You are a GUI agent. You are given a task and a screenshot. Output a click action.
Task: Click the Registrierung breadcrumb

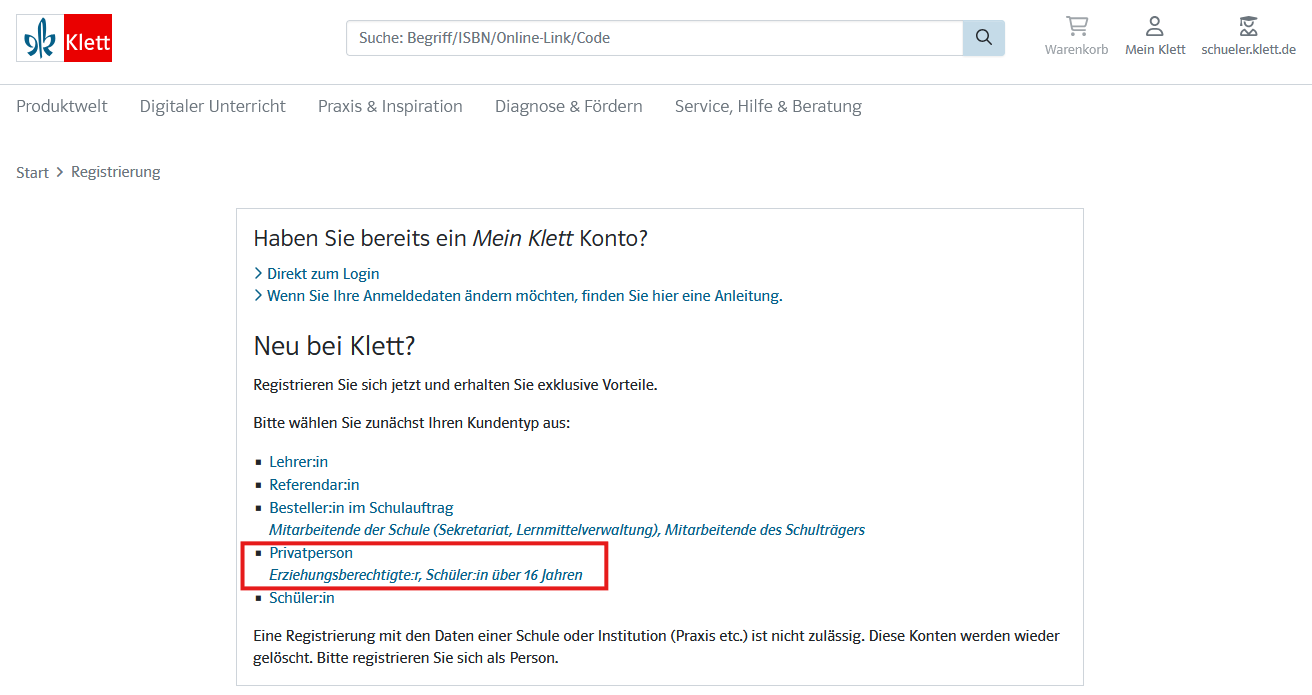(116, 172)
